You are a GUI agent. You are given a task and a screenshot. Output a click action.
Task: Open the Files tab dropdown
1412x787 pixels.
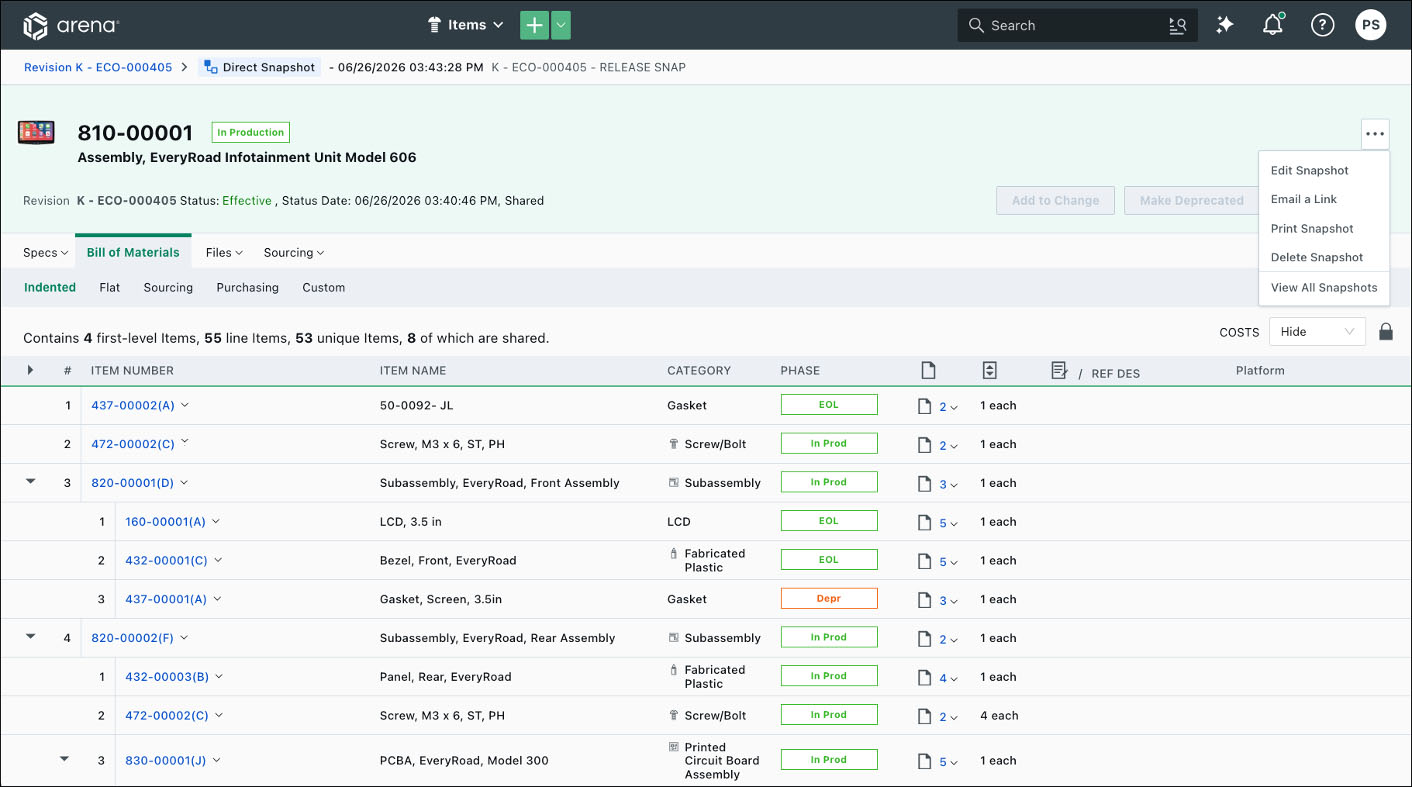pyautogui.click(x=224, y=253)
